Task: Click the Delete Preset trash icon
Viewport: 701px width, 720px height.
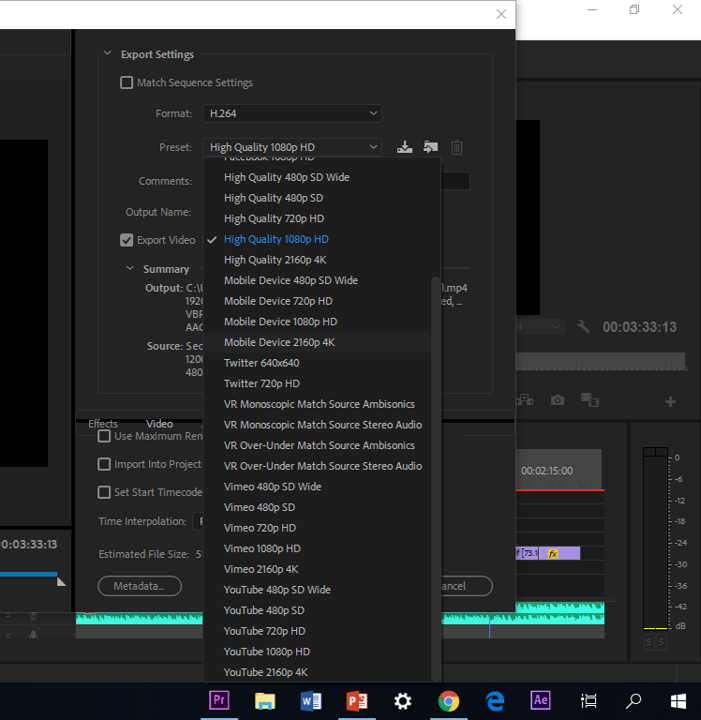Action: coord(456,147)
